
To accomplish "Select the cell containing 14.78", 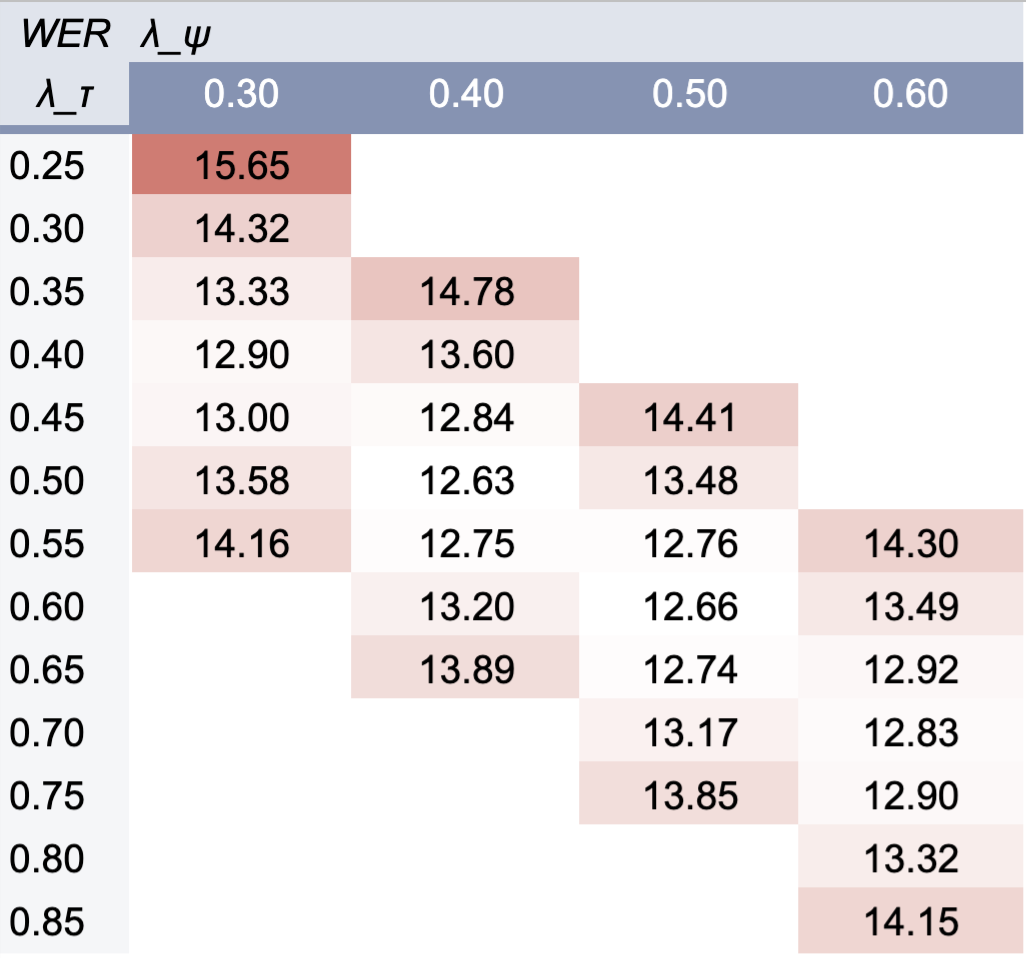I will pos(465,291).
